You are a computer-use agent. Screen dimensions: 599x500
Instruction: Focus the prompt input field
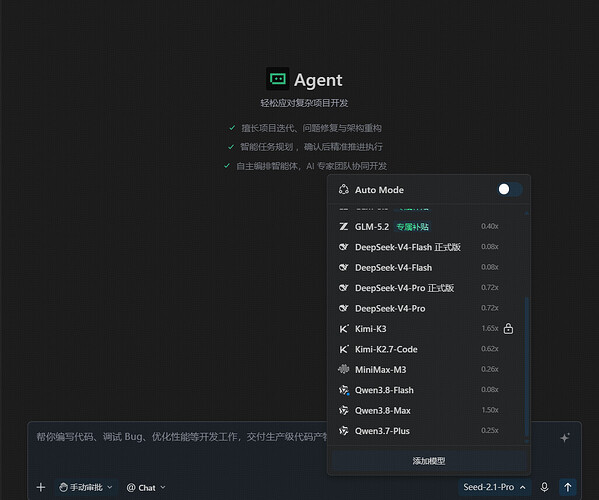(180, 437)
